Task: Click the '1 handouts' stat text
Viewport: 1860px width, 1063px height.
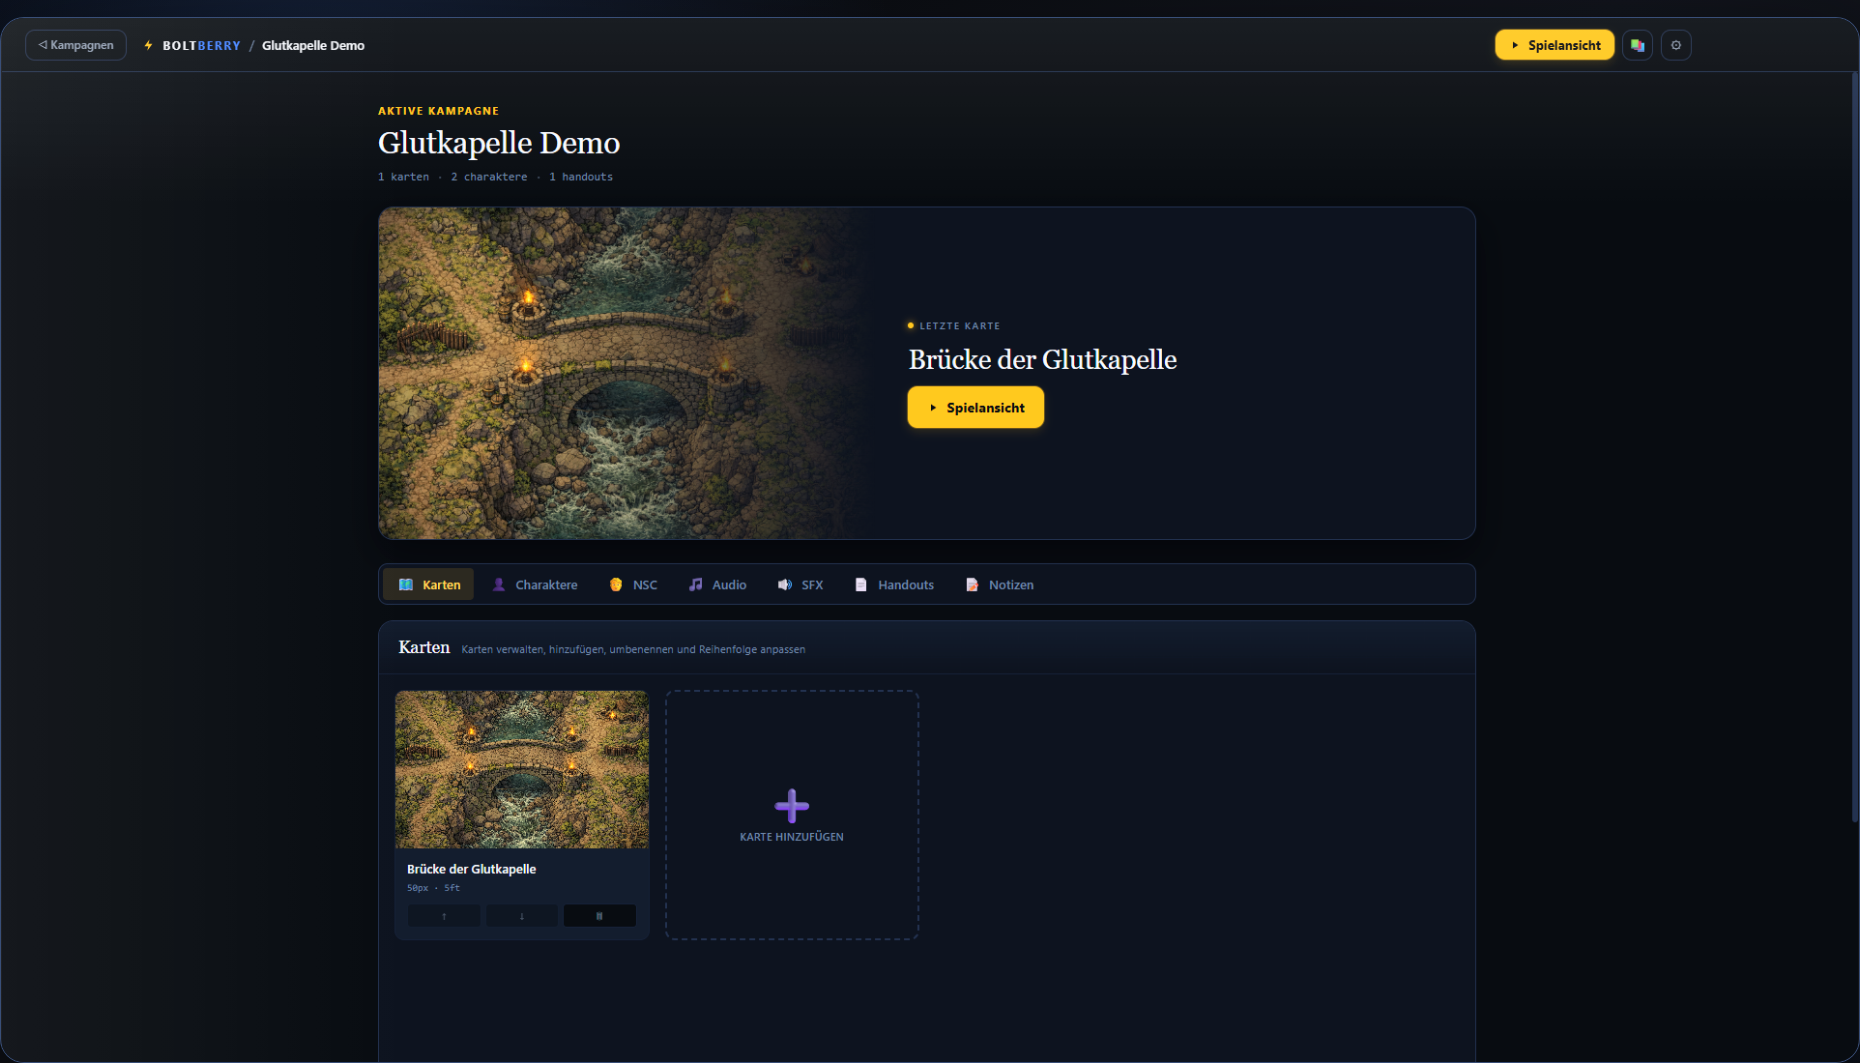Action: 581,177
